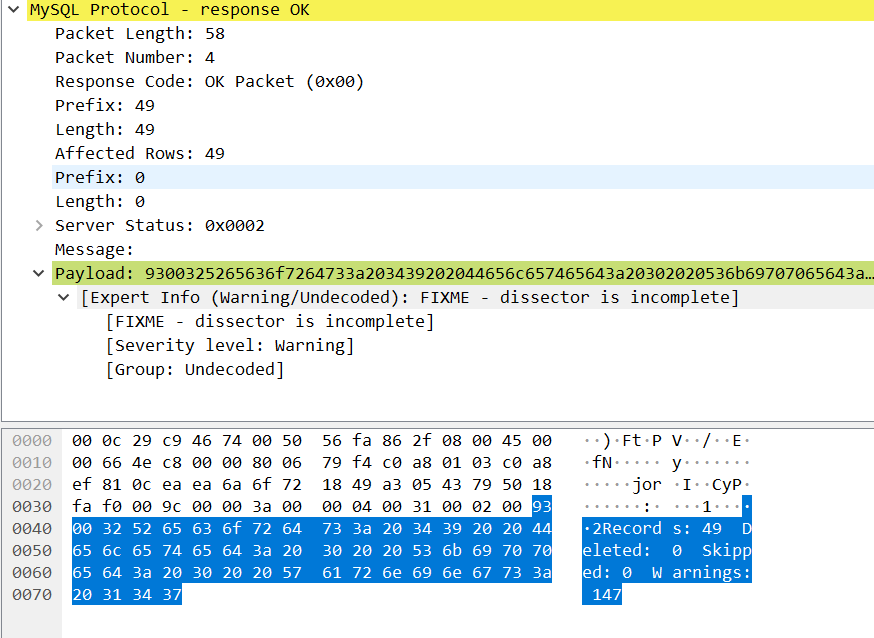Click hex offset 0020
874x638 pixels.
pyautogui.click(x=32, y=485)
